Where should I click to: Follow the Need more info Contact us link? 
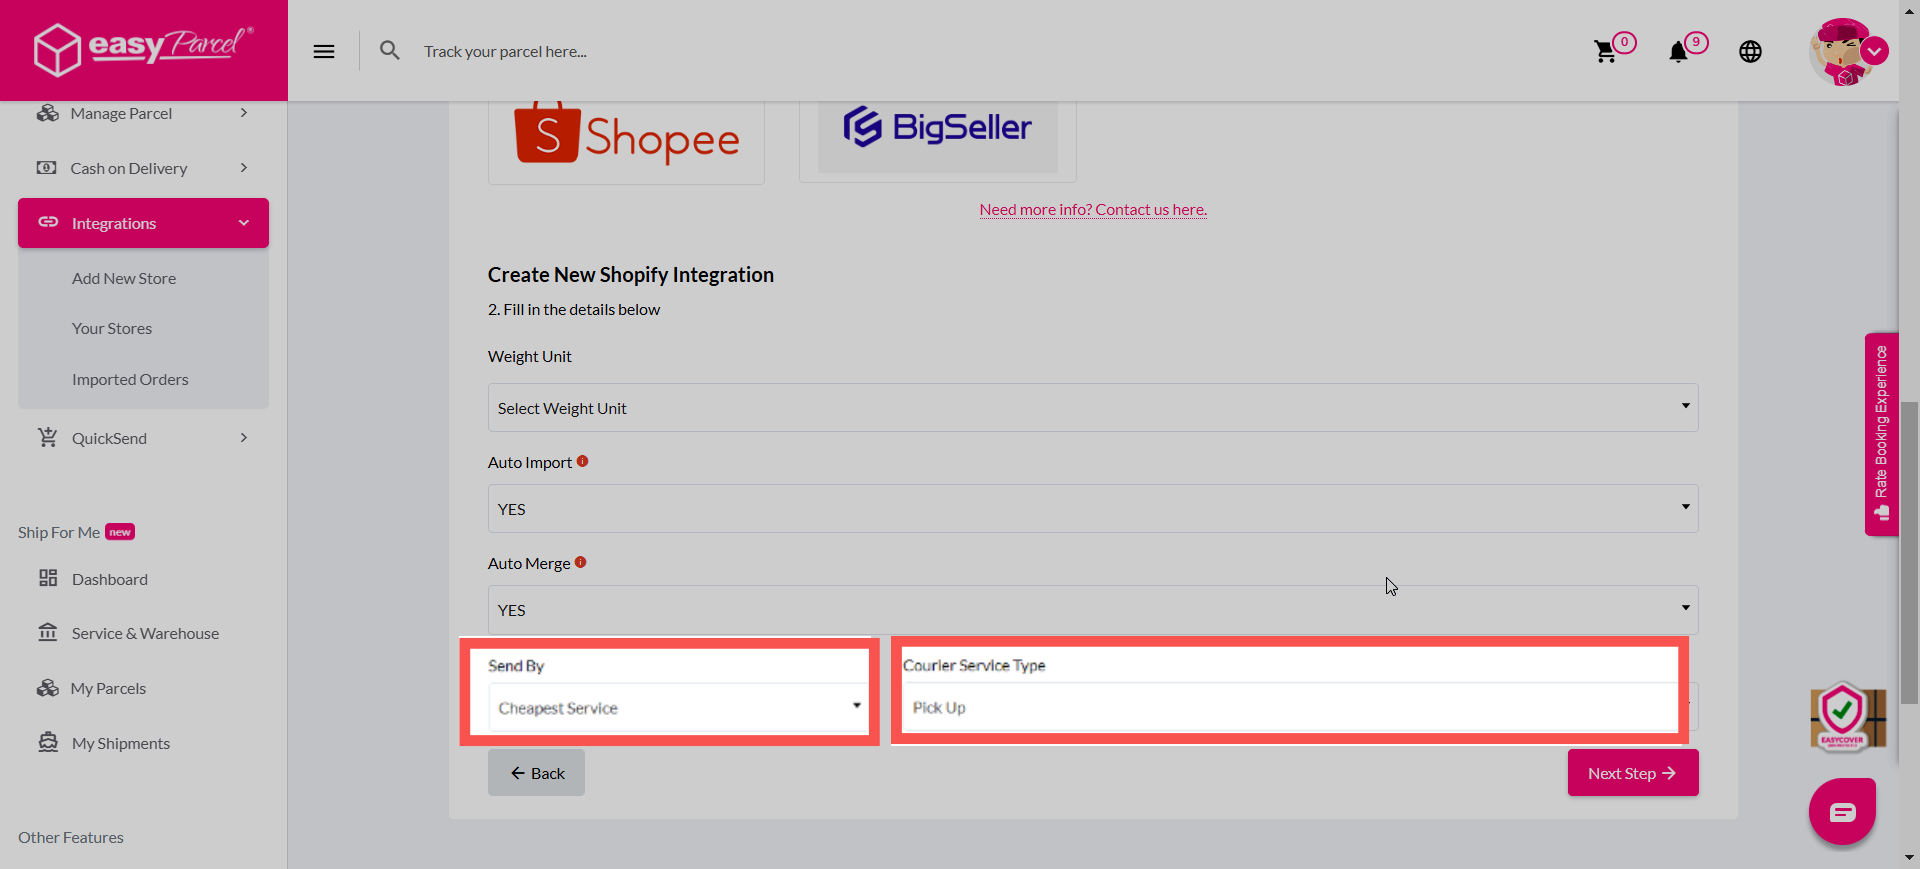click(x=1093, y=209)
